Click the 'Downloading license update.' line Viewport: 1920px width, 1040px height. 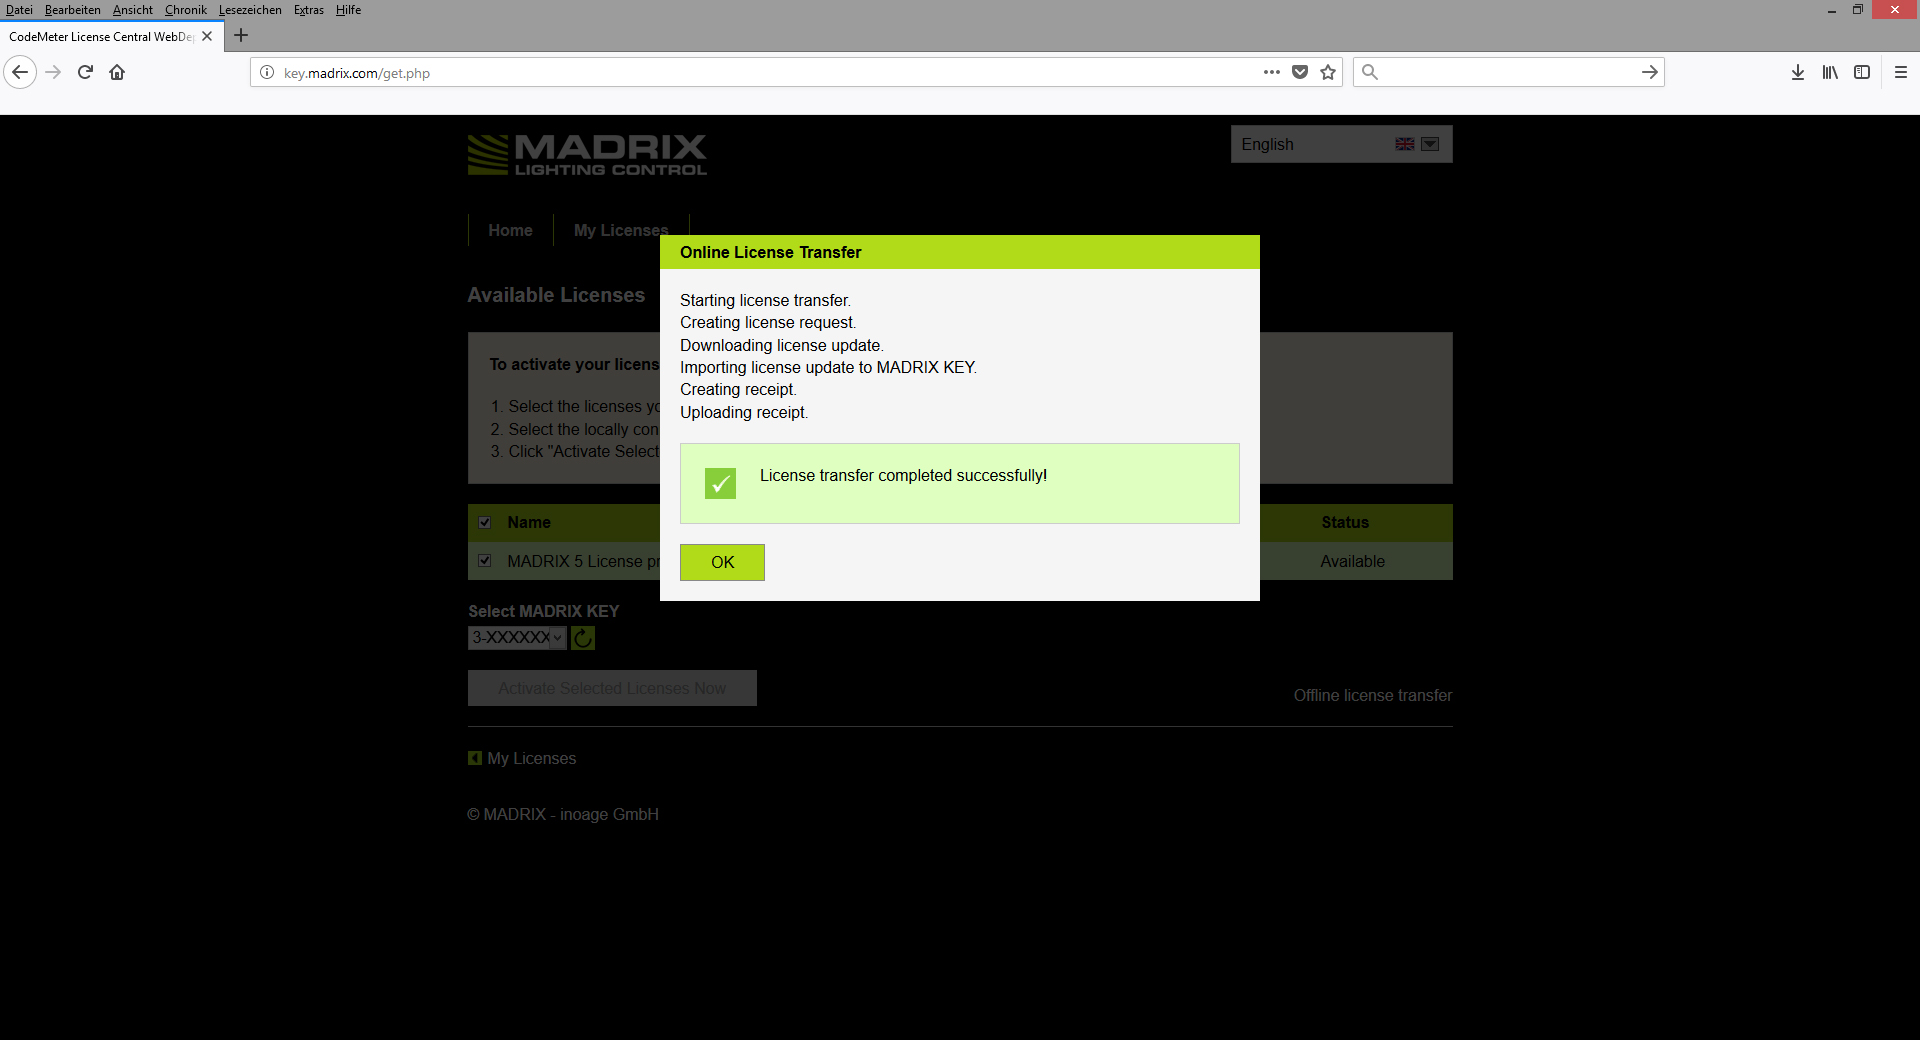click(782, 345)
